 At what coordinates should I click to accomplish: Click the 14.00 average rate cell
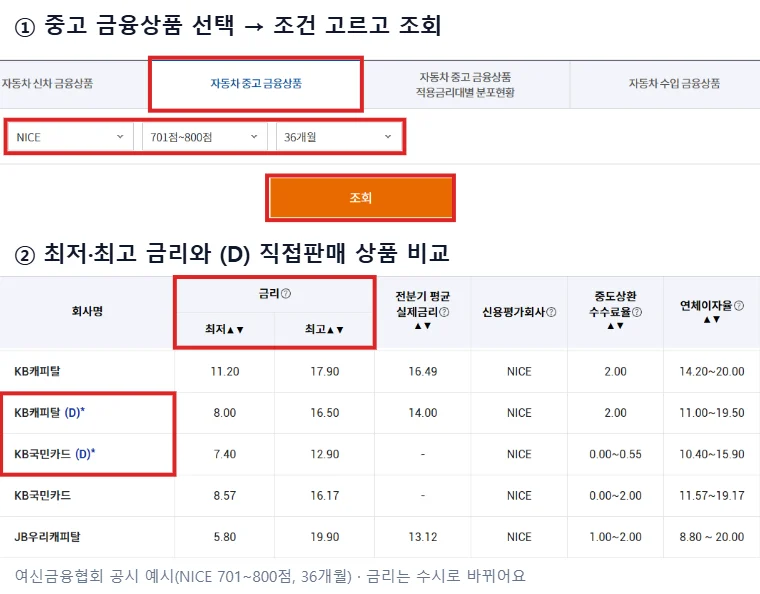pyautogui.click(x=423, y=413)
